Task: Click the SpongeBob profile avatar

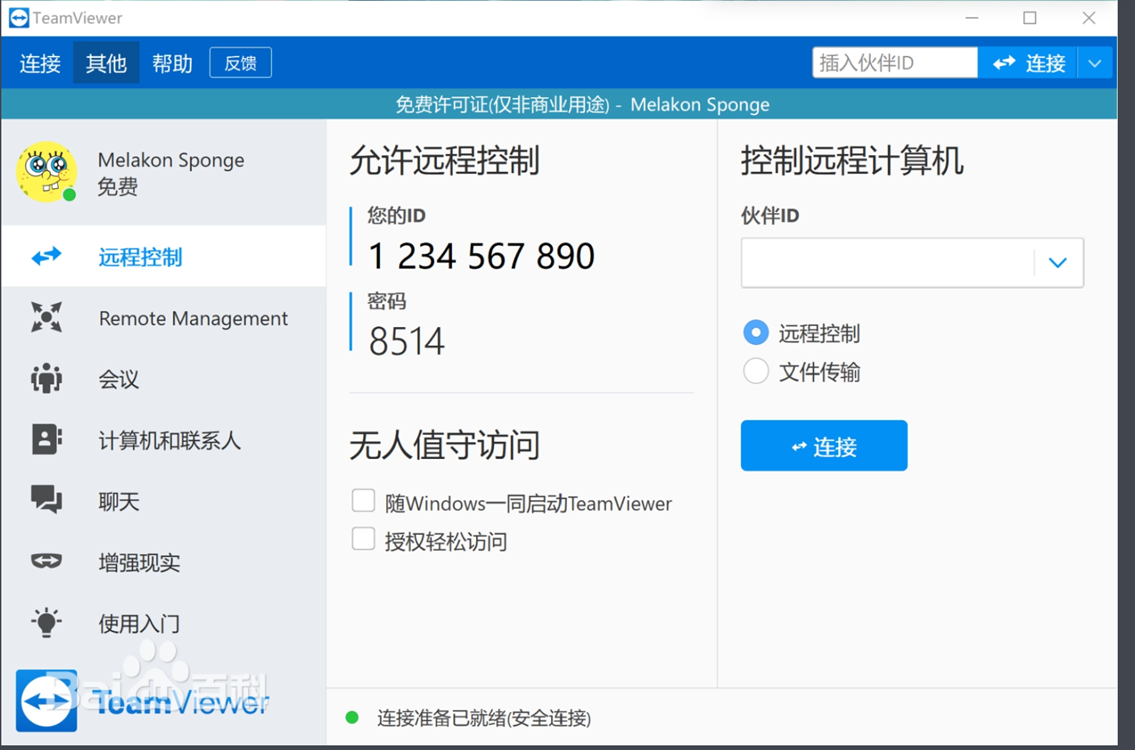Action: [47, 172]
